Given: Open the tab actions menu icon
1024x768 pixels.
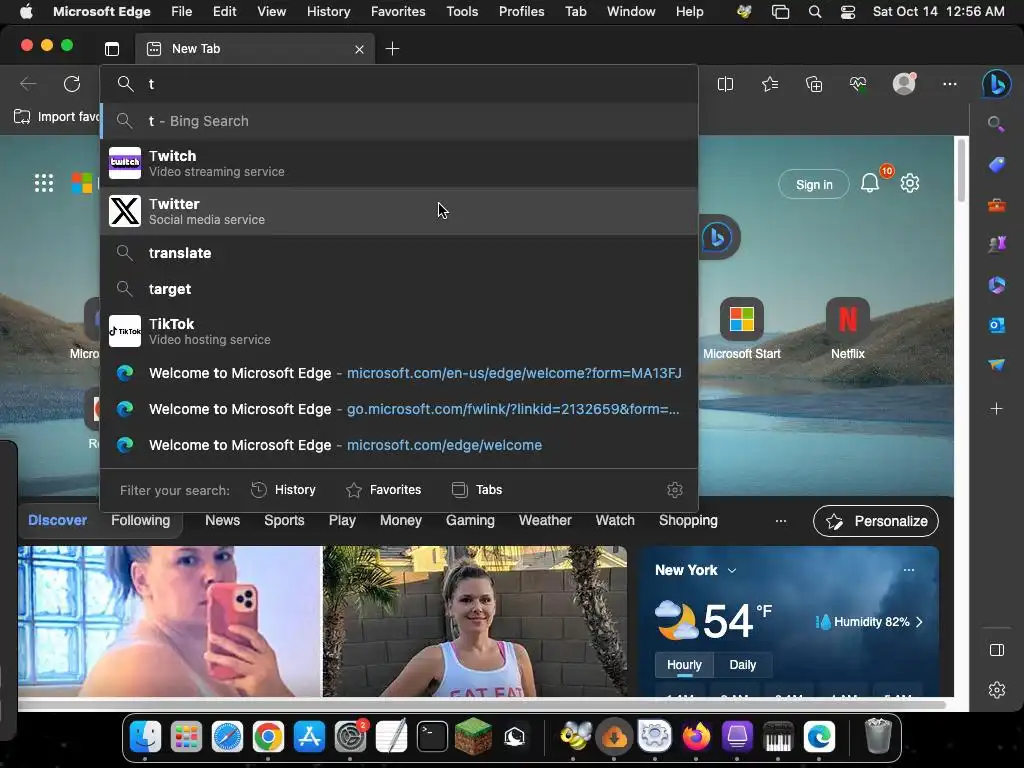Looking at the screenshot, I should tap(112, 49).
